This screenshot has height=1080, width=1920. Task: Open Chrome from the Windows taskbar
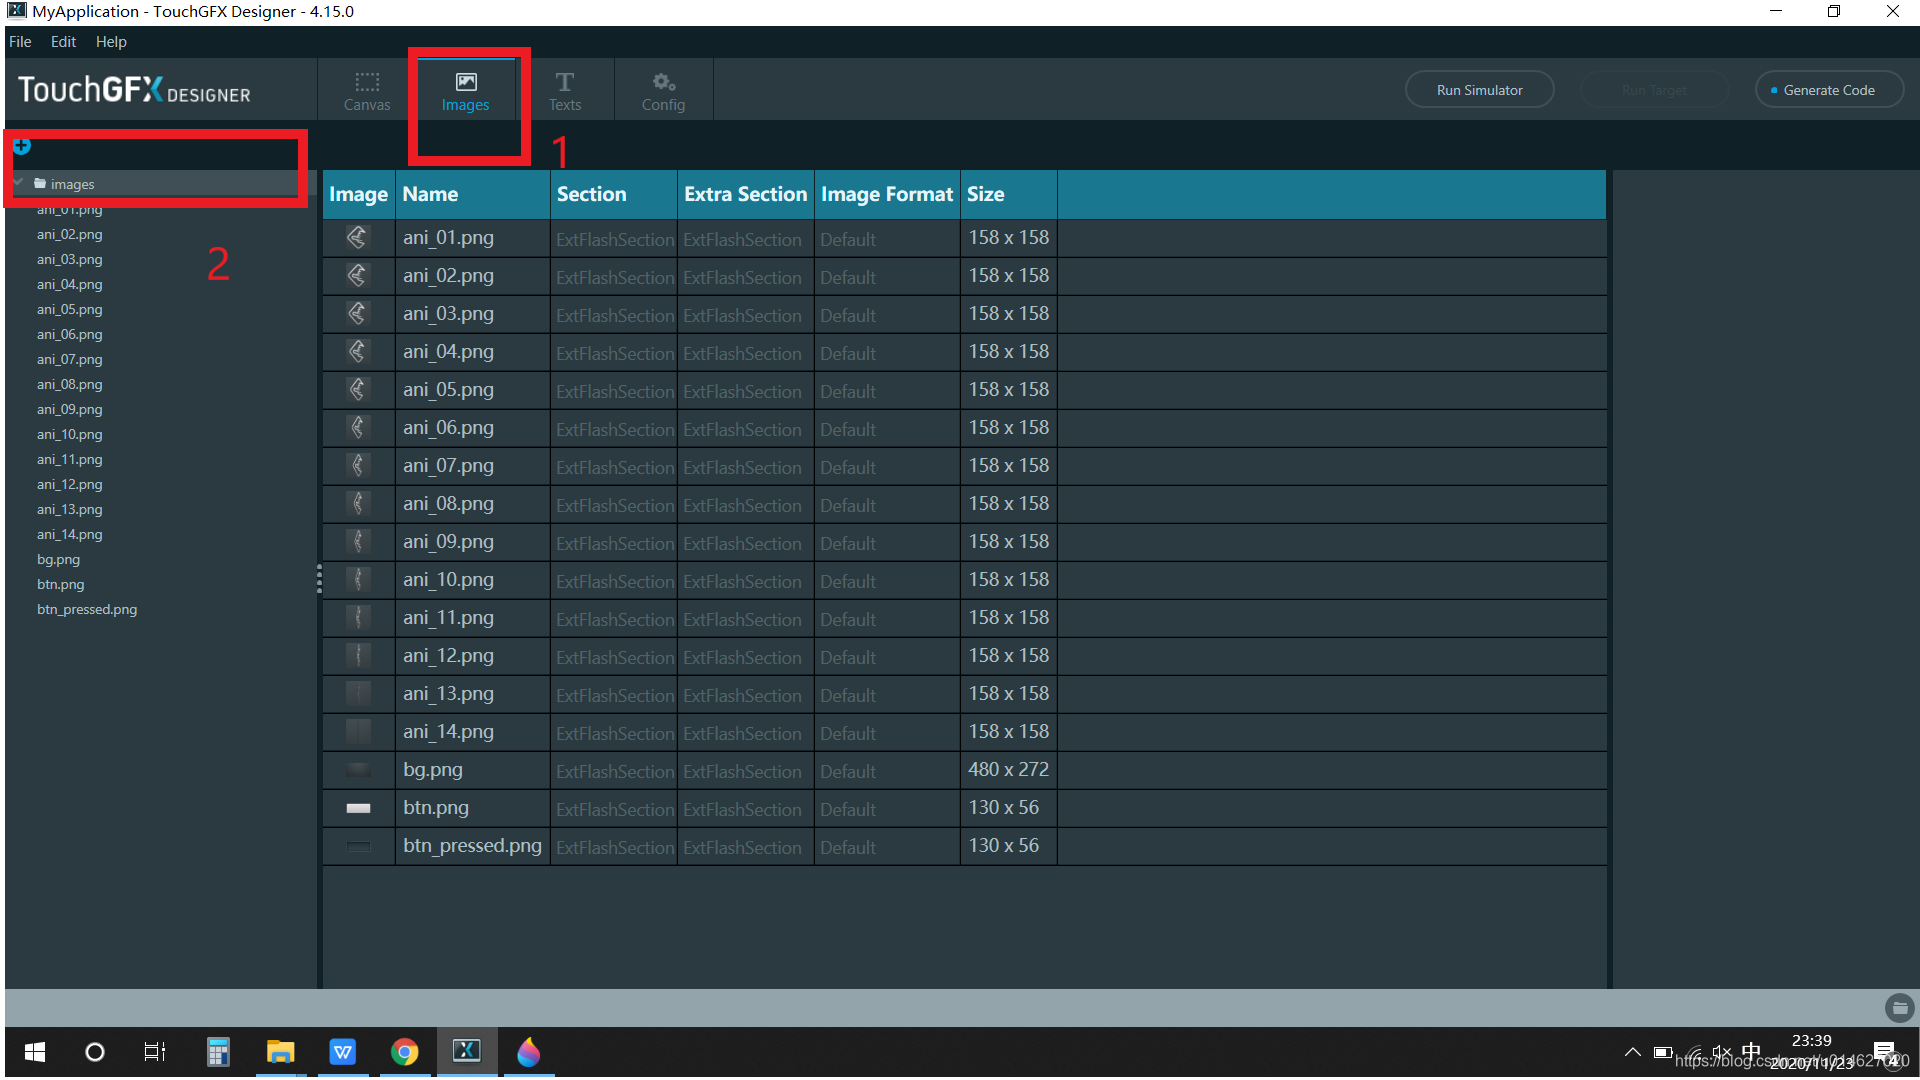click(404, 1052)
